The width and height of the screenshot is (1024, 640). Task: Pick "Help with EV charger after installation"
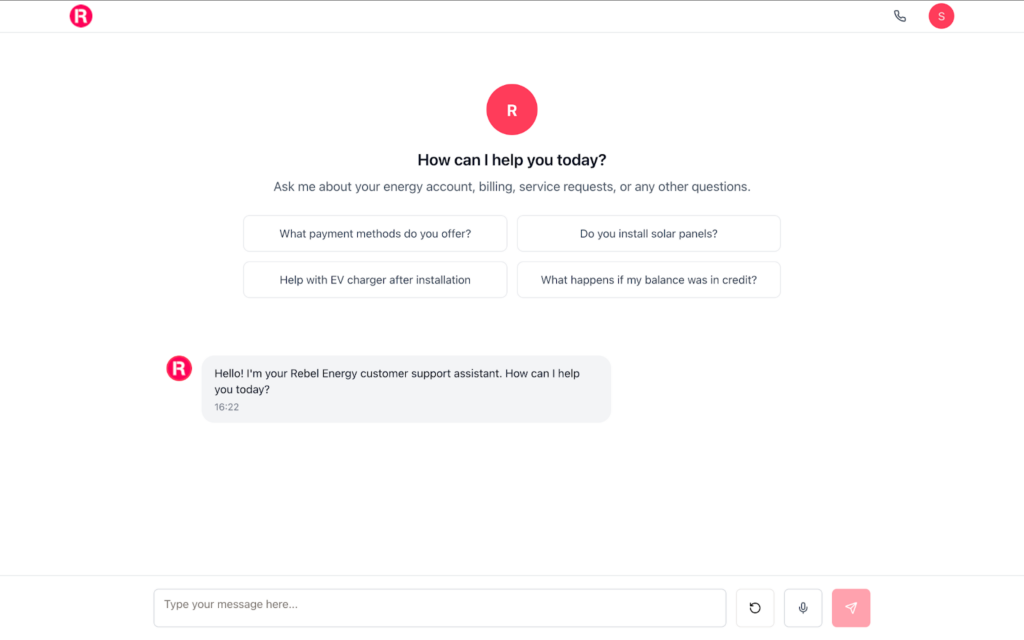[x=375, y=280]
